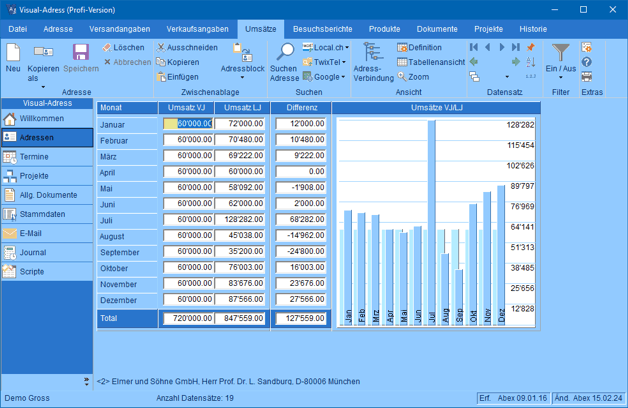The width and height of the screenshot is (628, 408).
Task: Go to previous record arrow
Action: click(x=488, y=47)
